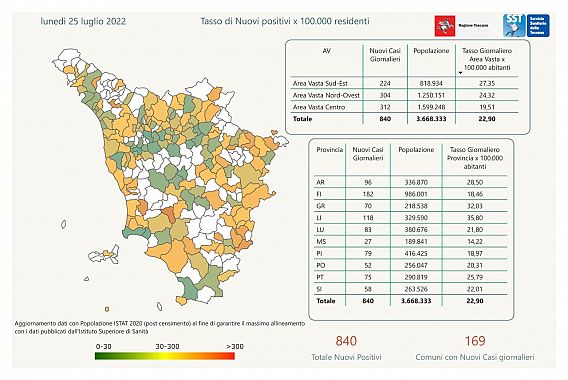Viewport: 568px width, 380px height.
Task: Click population value '1.250.151'
Action: [431, 95]
